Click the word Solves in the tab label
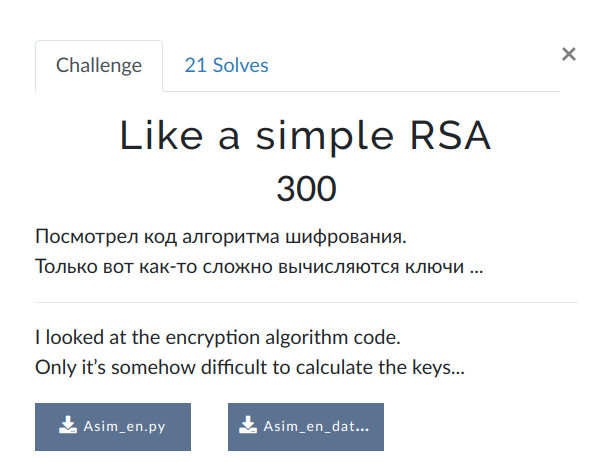This screenshot has width=615, height=462. tap(240, 65)
